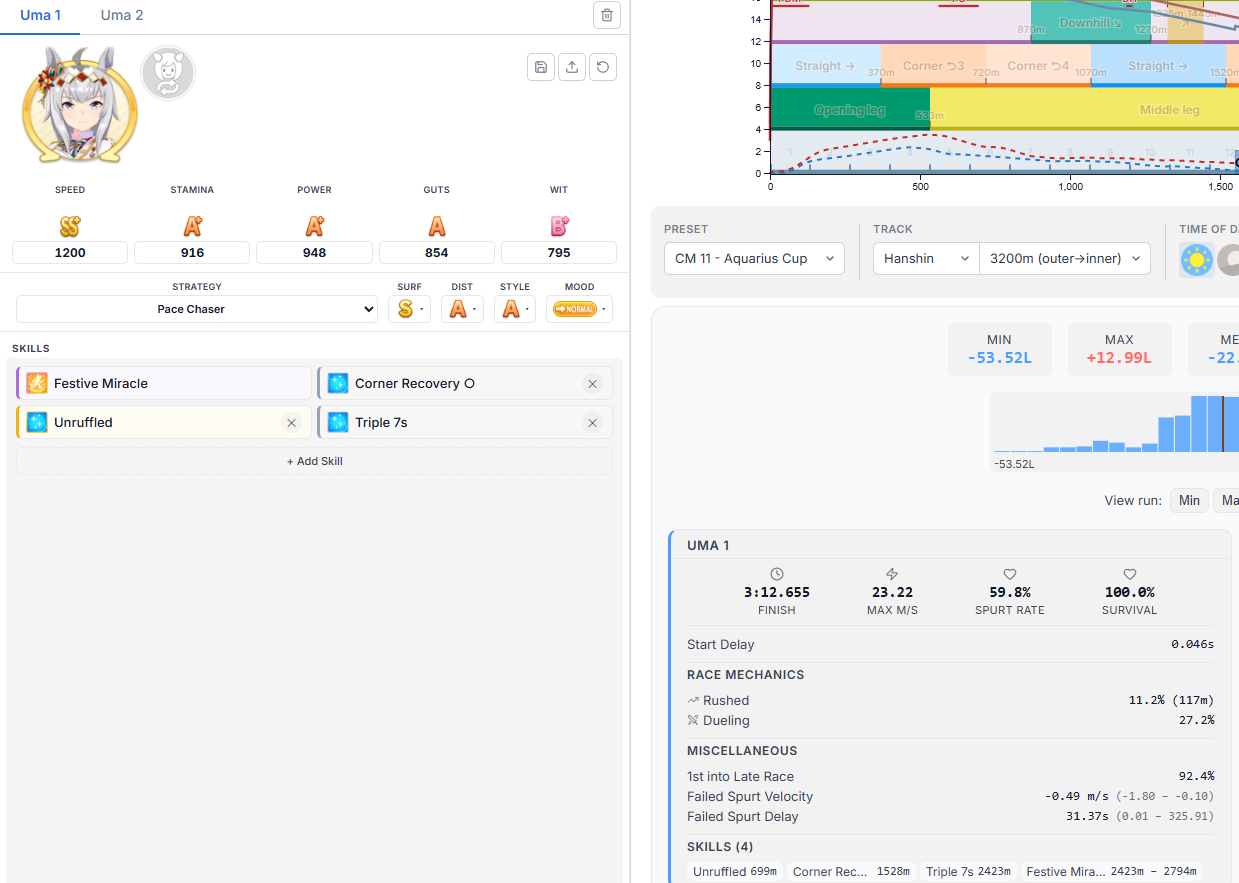1239x883 pixels.
Task: Select the cloudy time-of-day icon
Action: (x=1229, y=260)
